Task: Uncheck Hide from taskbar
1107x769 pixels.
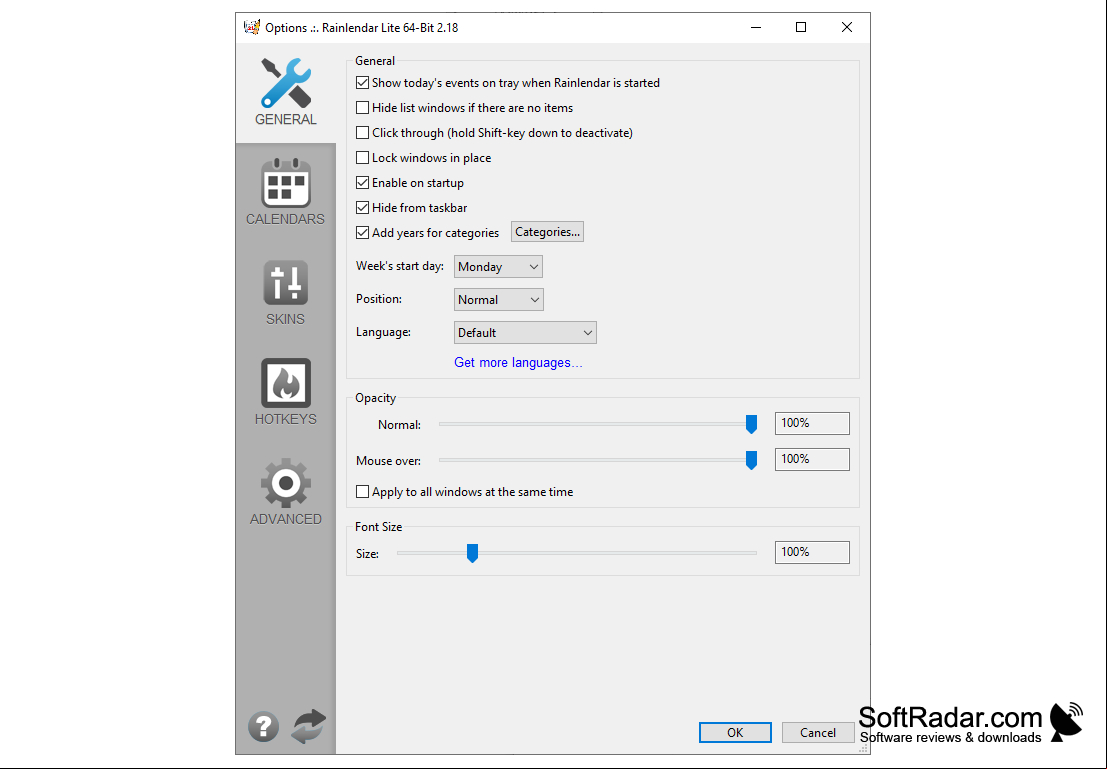Action: pyautogui.click(x=362, y=207)
